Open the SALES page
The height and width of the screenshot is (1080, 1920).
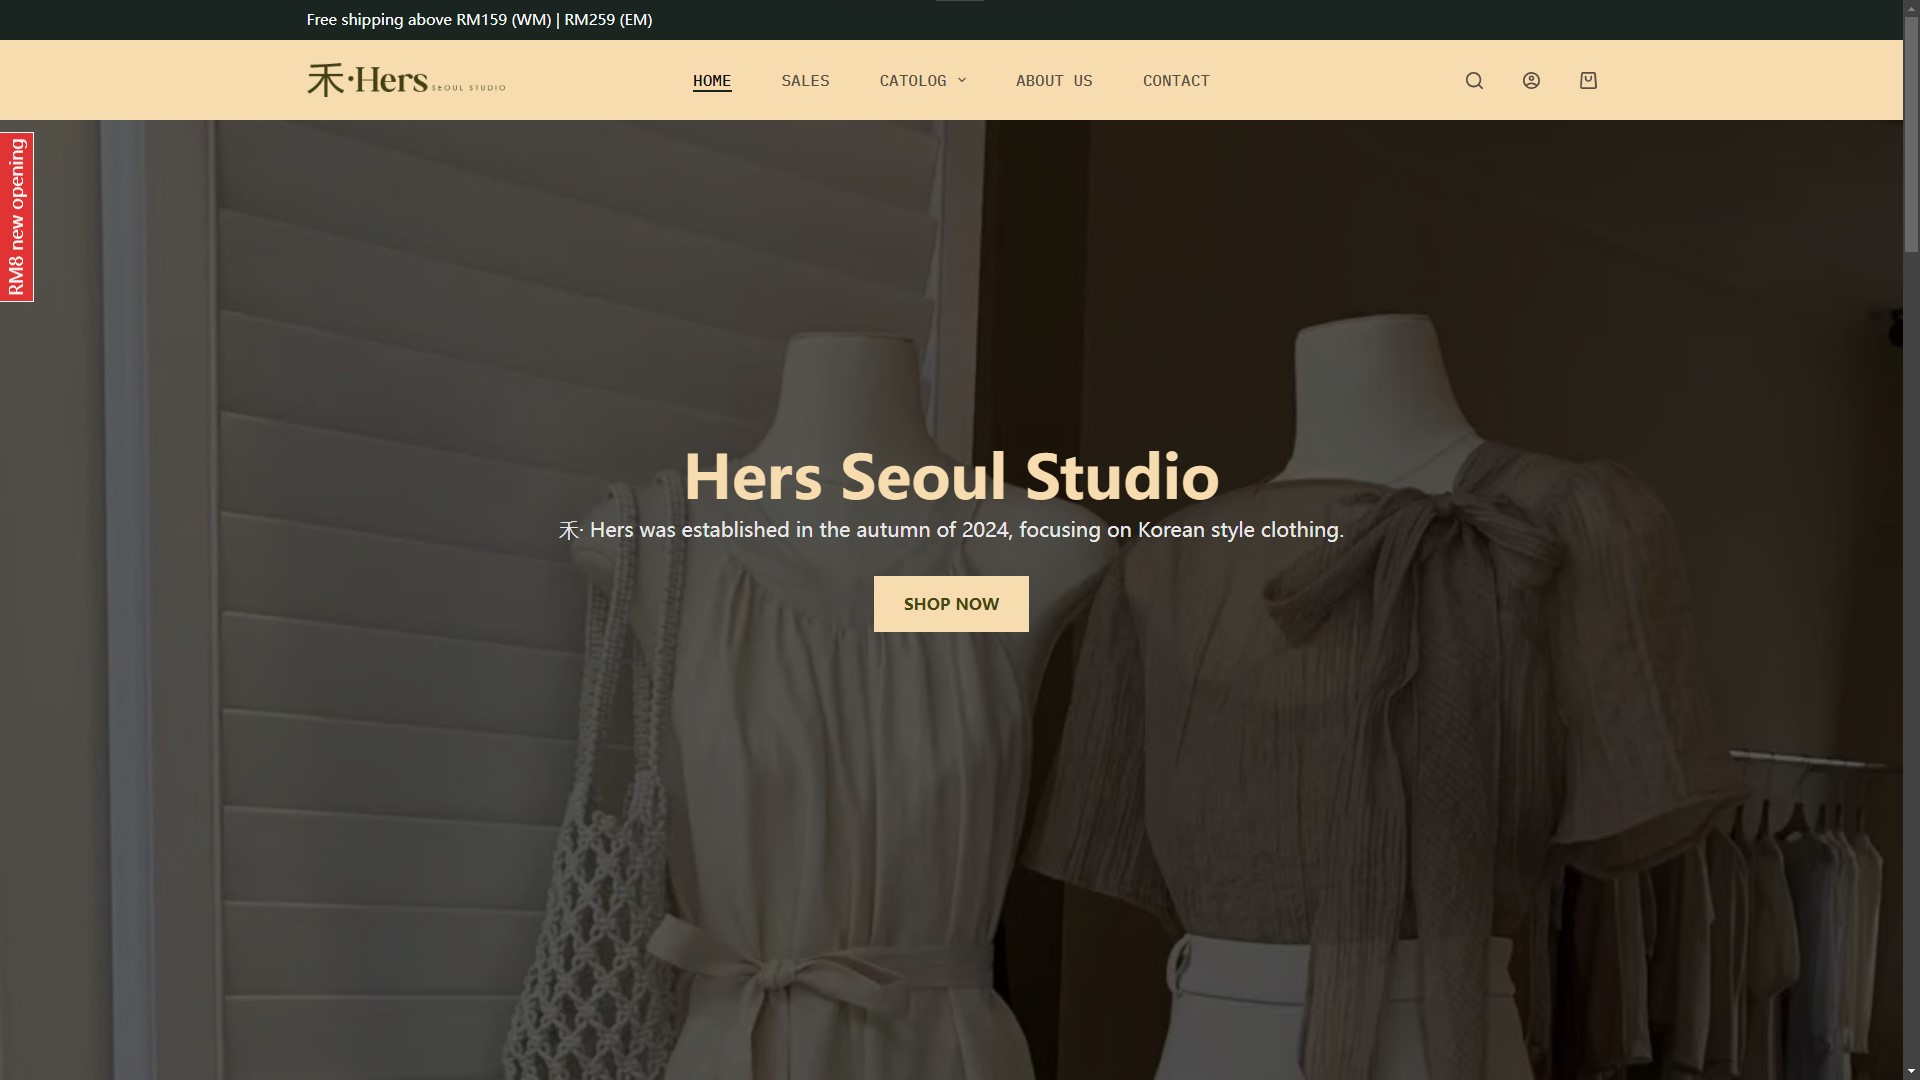pos(805,81)
